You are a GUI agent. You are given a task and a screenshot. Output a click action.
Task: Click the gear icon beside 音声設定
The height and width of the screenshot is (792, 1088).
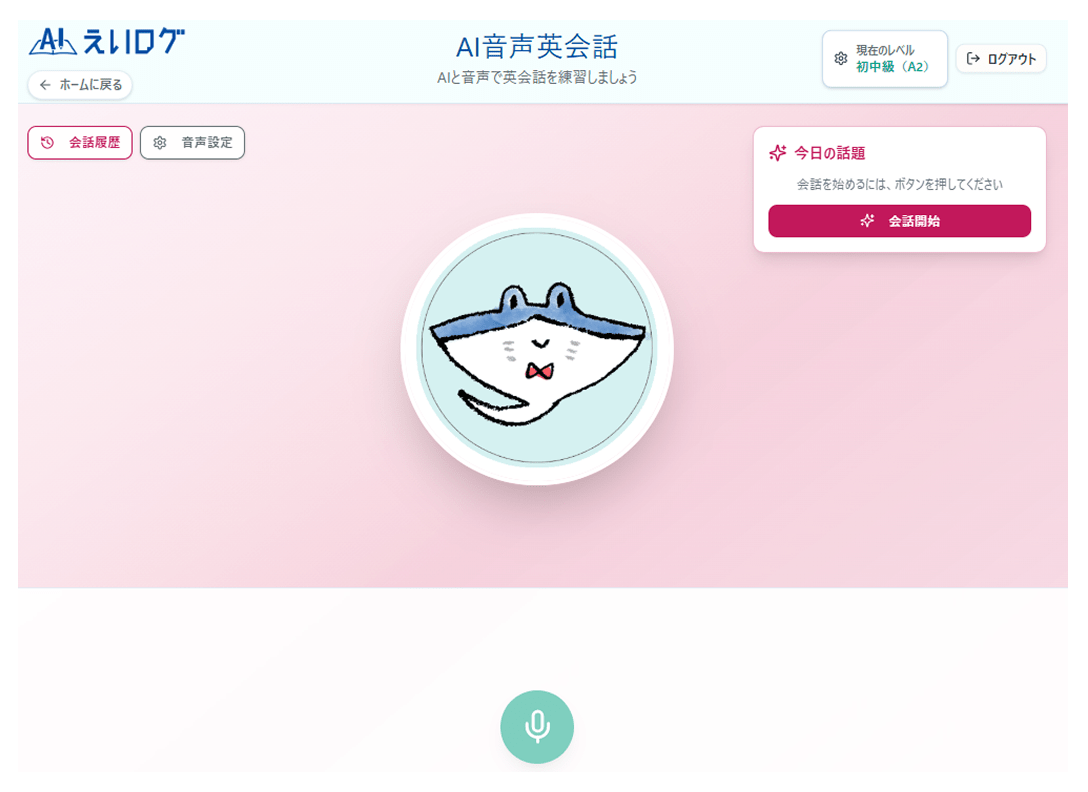click(x=160, y=142)
